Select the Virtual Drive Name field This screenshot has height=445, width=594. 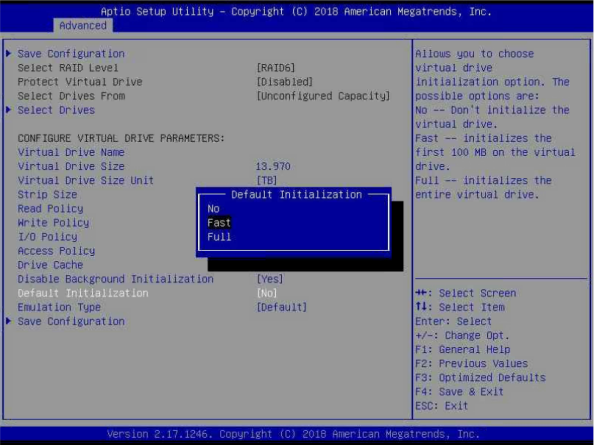71,152
